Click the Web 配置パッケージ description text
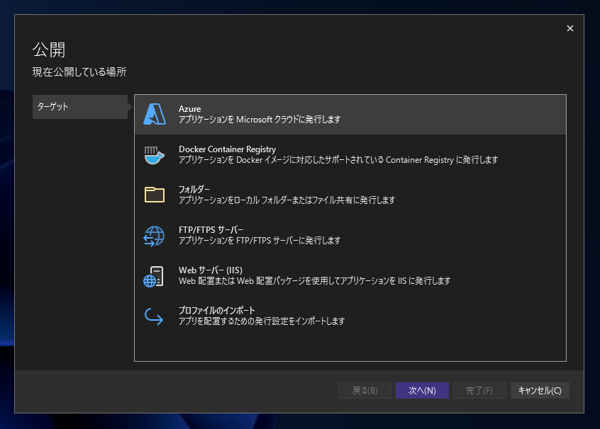Screen dimensions: 600x429 click(314, 281)
